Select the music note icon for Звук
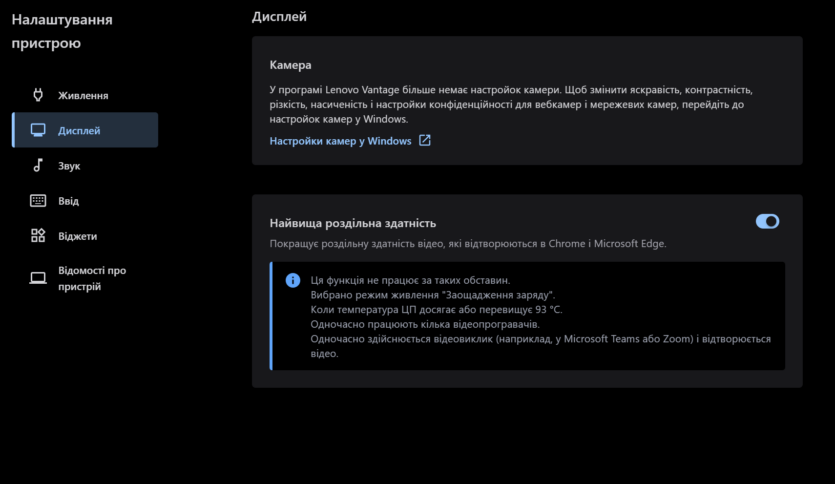835x484 pixels. [x=38, y=165]
